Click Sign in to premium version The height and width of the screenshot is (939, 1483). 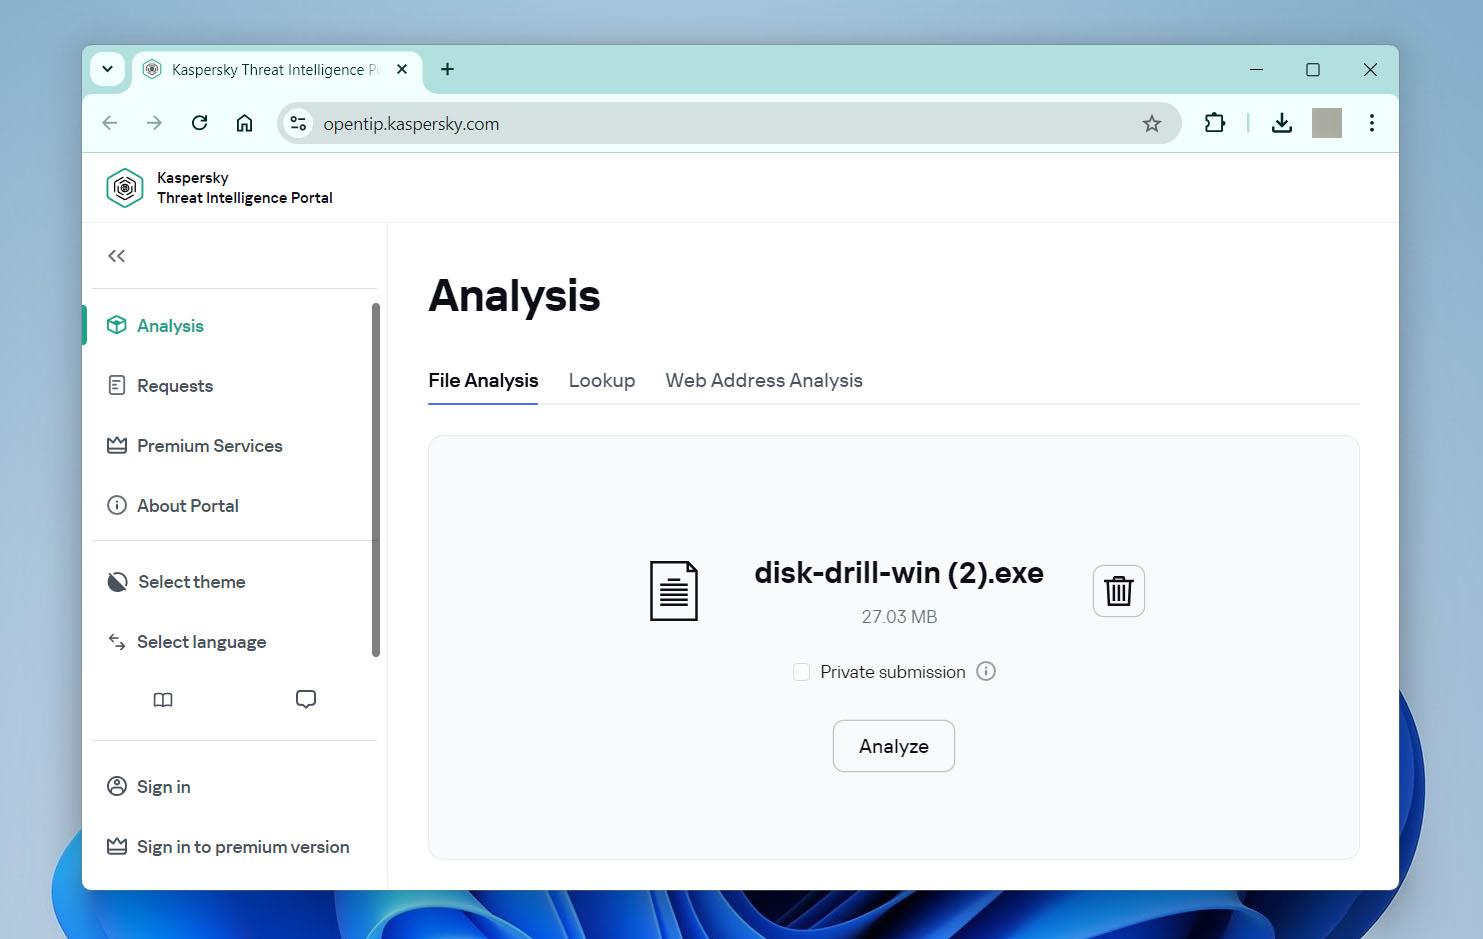[x=243, y=847]
